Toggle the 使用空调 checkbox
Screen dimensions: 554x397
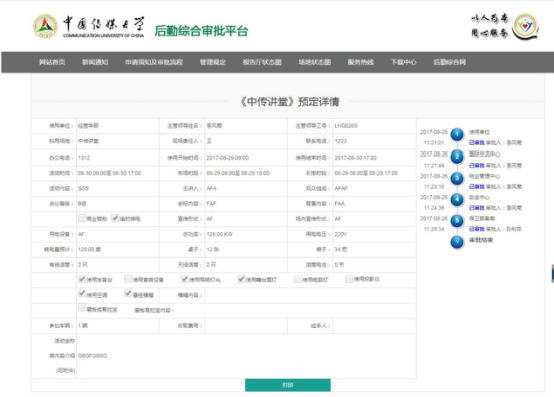[82, 293]
